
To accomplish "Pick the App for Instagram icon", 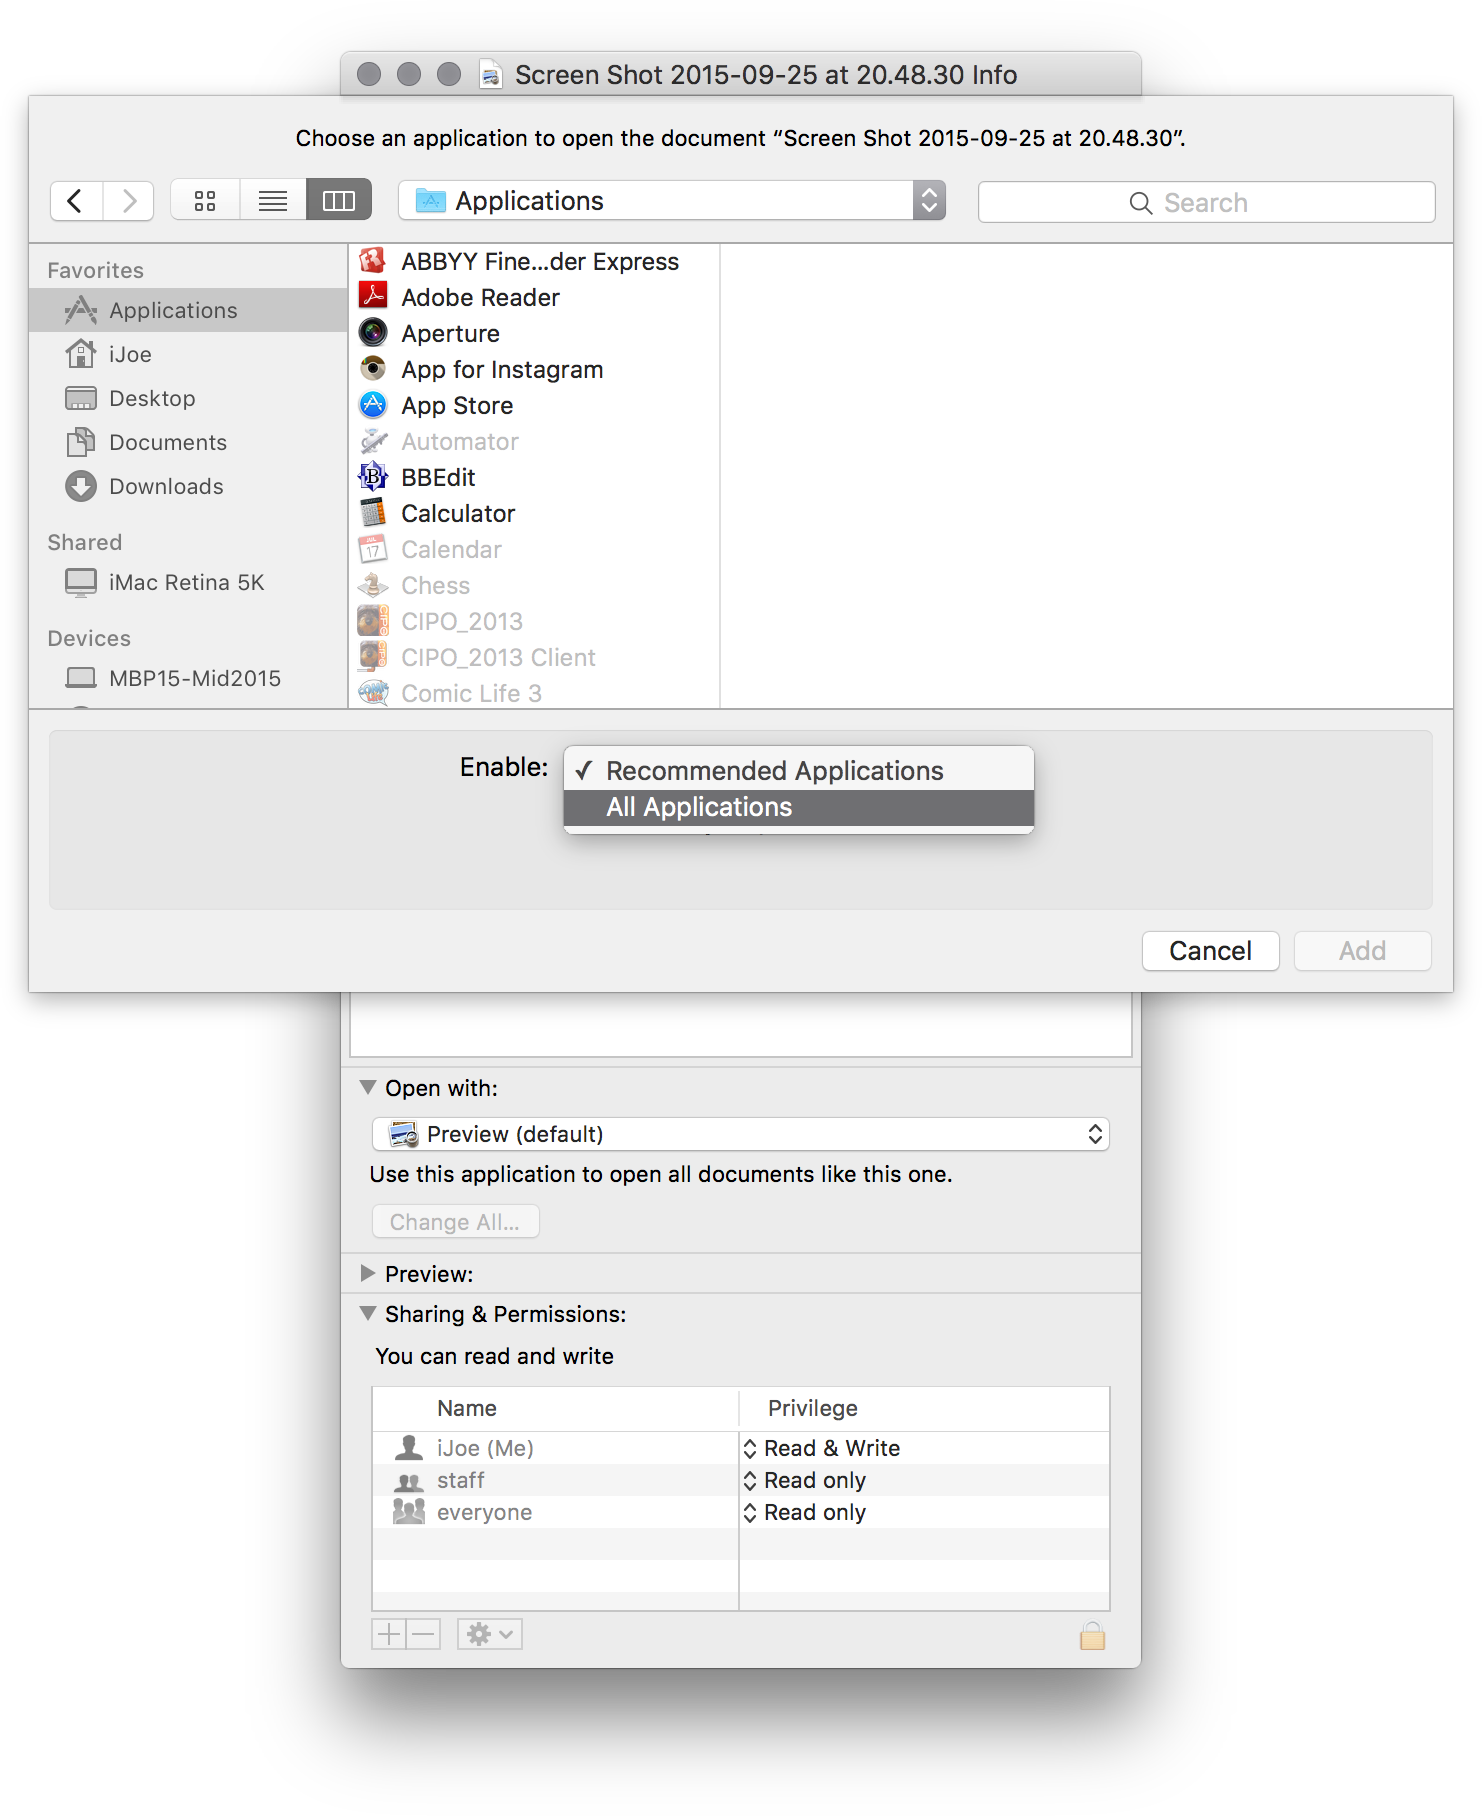I will pyautogui.click(x=373, y=369).
